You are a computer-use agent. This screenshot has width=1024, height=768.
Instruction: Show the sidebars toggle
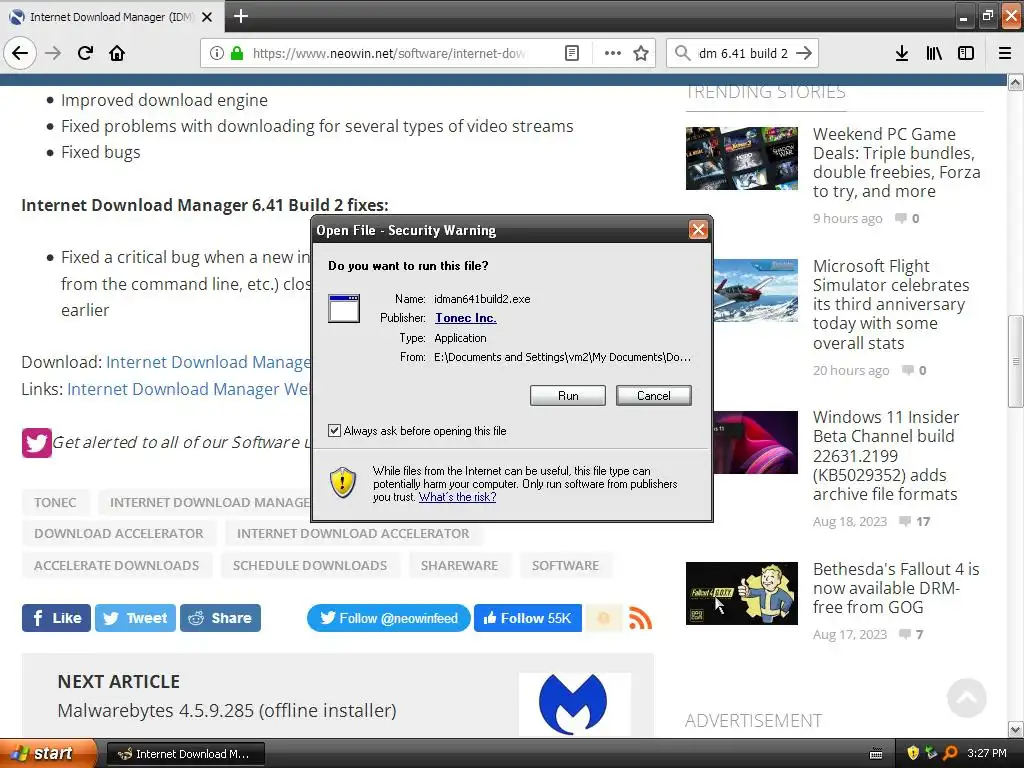966,53
